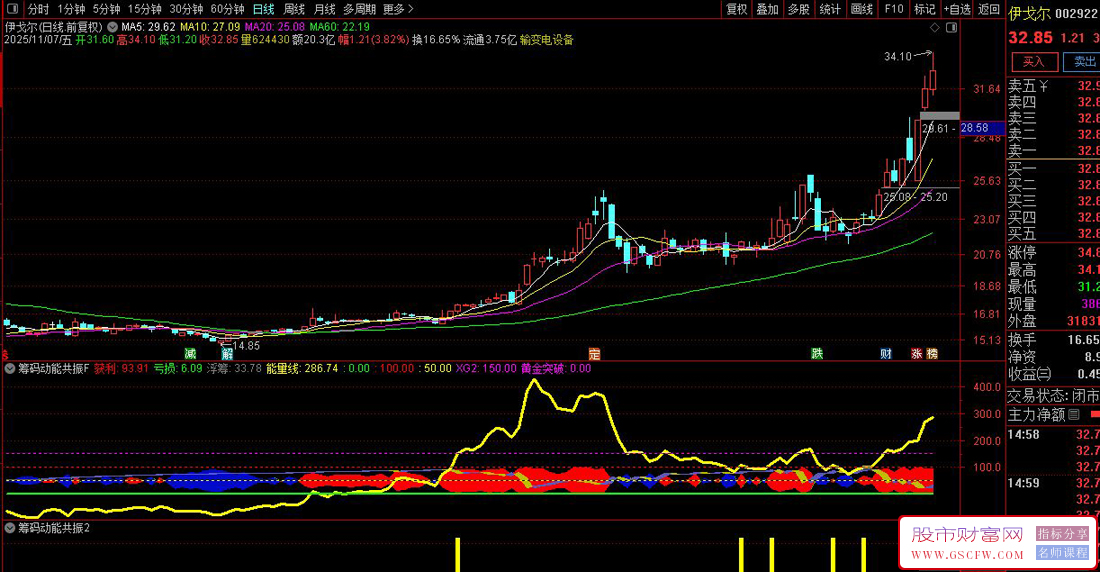Expand 筹码动能共振F indicator menu
1100x572 pixels.
click(x=10, y=368)
